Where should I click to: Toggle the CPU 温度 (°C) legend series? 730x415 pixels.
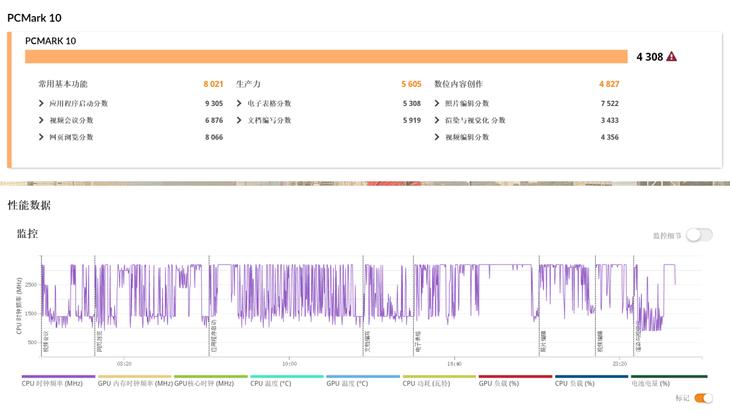[287, 381]
